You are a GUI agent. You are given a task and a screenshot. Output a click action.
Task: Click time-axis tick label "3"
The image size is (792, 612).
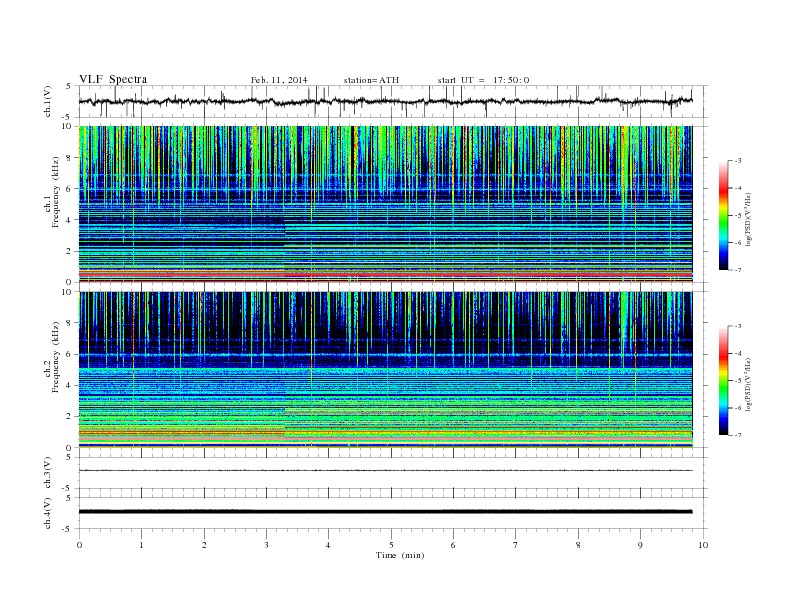click(266, 545)
